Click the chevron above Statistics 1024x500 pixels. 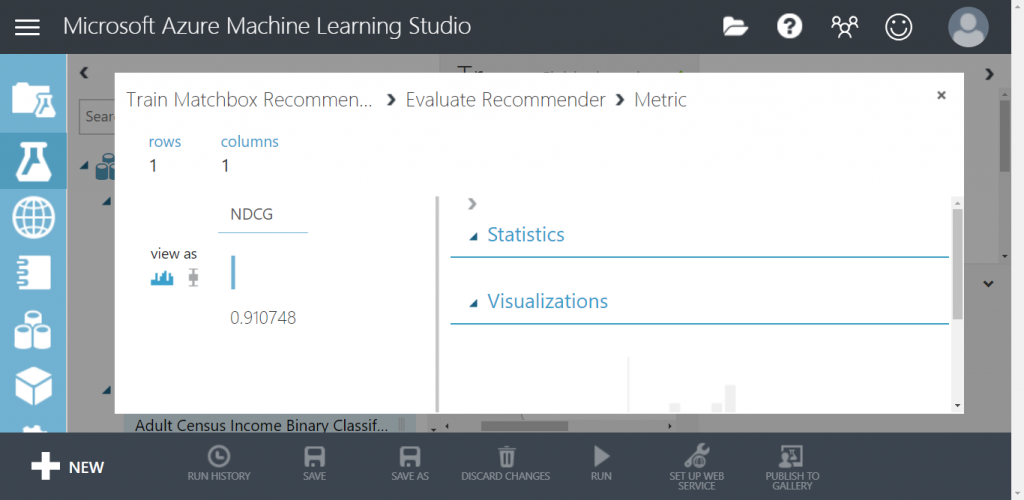(472, 204)
